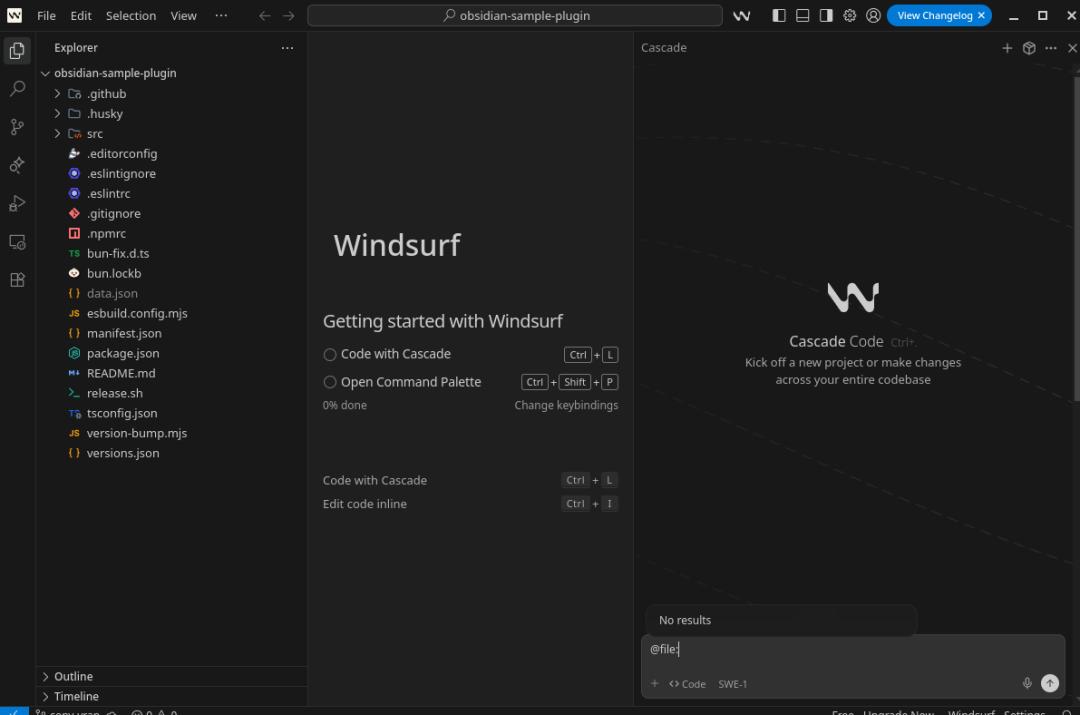
Task: Open the Run and Debug view
Action: coord(17,204)
